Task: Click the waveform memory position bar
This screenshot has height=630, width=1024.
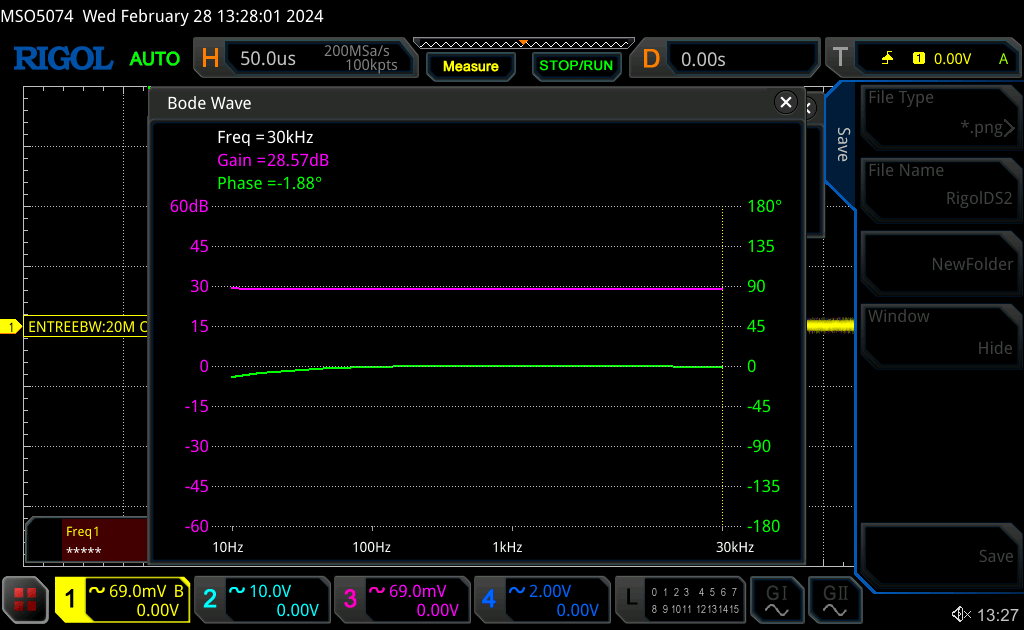Action: click(x=524, y=44)
